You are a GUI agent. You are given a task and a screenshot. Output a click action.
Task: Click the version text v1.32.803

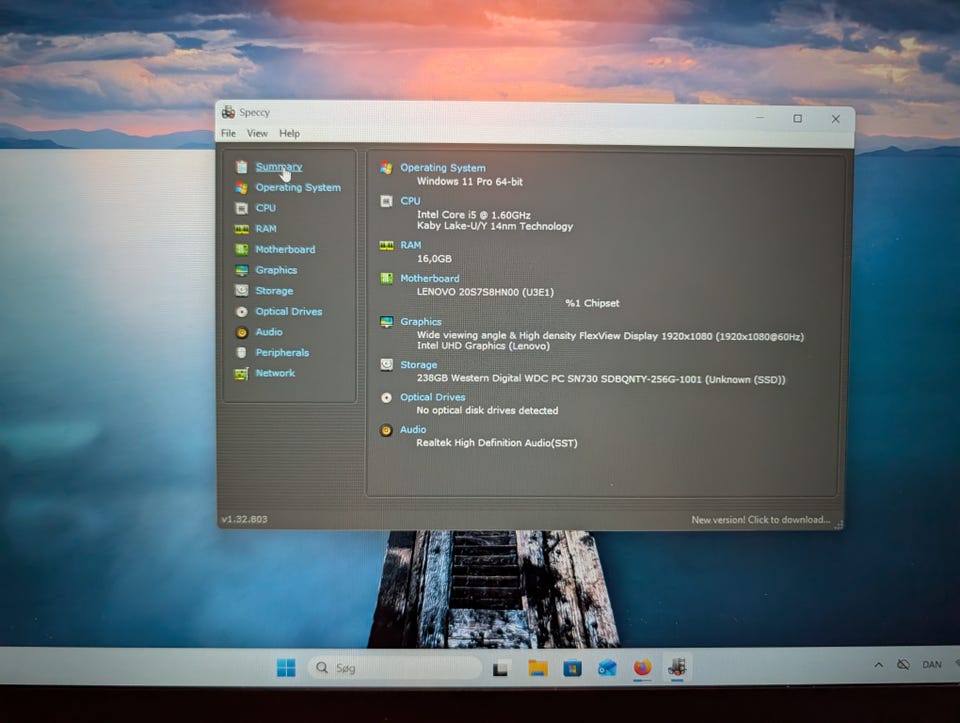click(x=244, y=519)
